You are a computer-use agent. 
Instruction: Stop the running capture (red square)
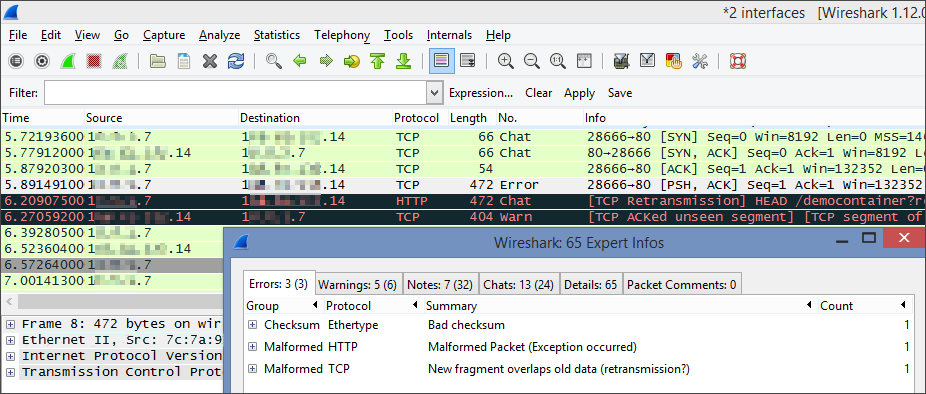93,61
